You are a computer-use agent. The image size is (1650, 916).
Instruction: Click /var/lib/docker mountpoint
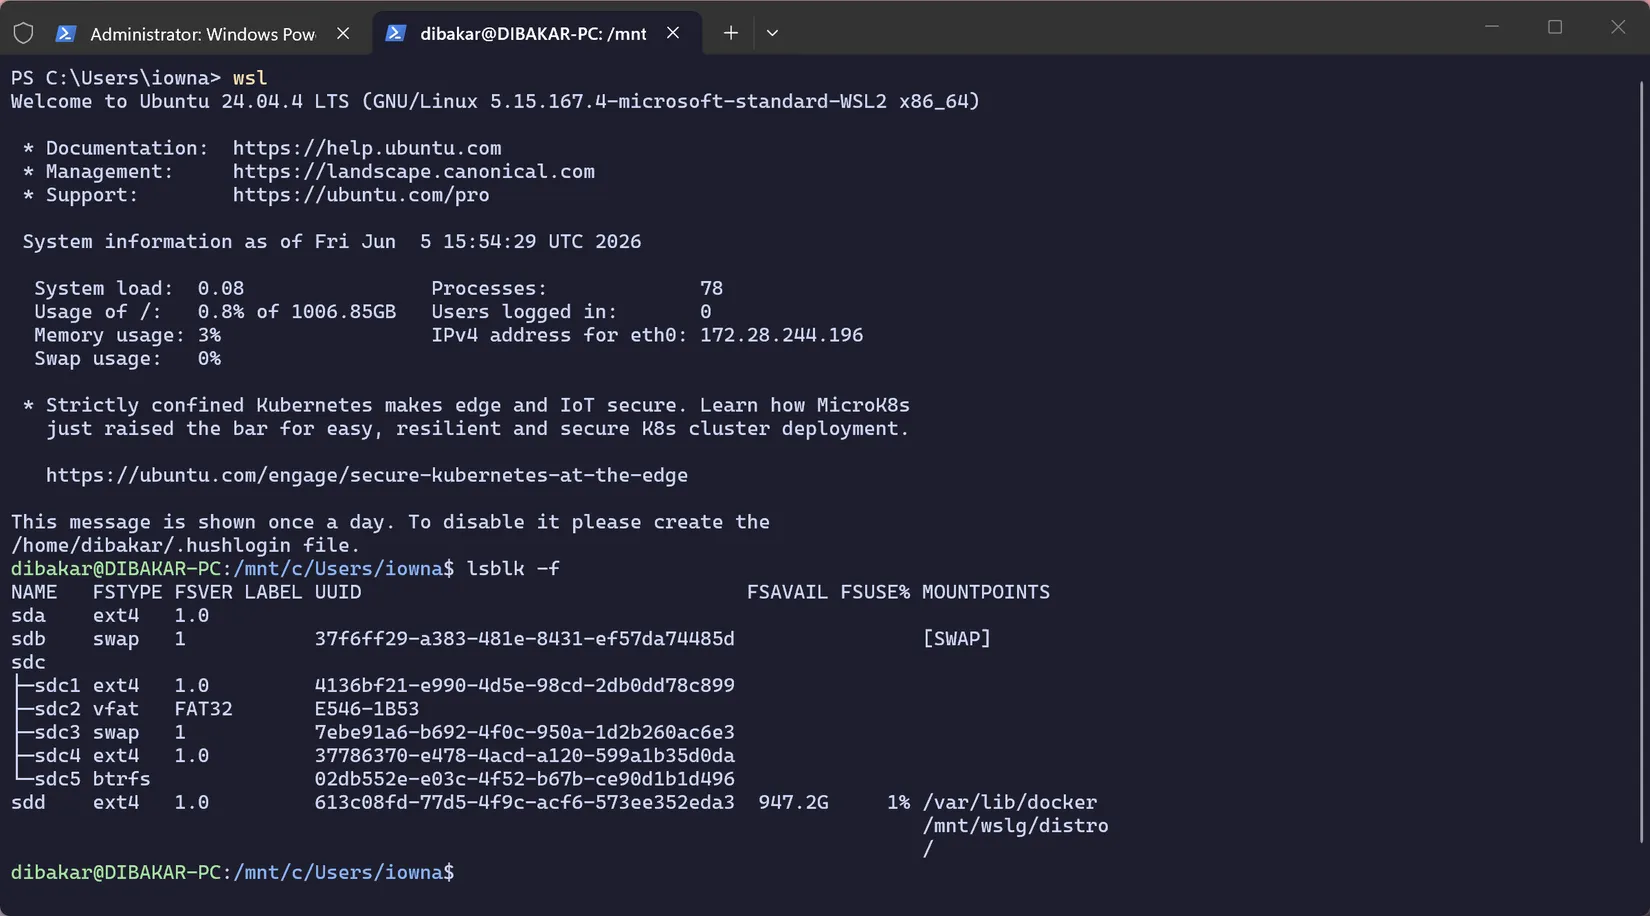[x=1010, y=802]
